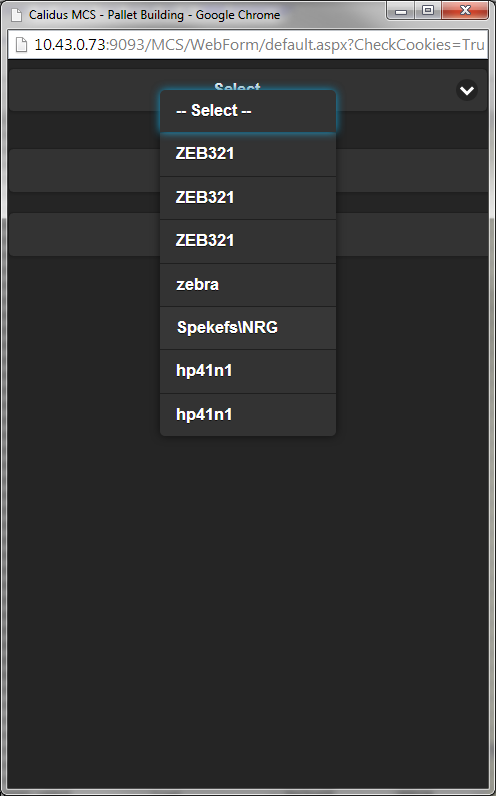This screenshot has width=496, height=796.
Task: Choose the zebra printer option
Action: tap(248, 285)
